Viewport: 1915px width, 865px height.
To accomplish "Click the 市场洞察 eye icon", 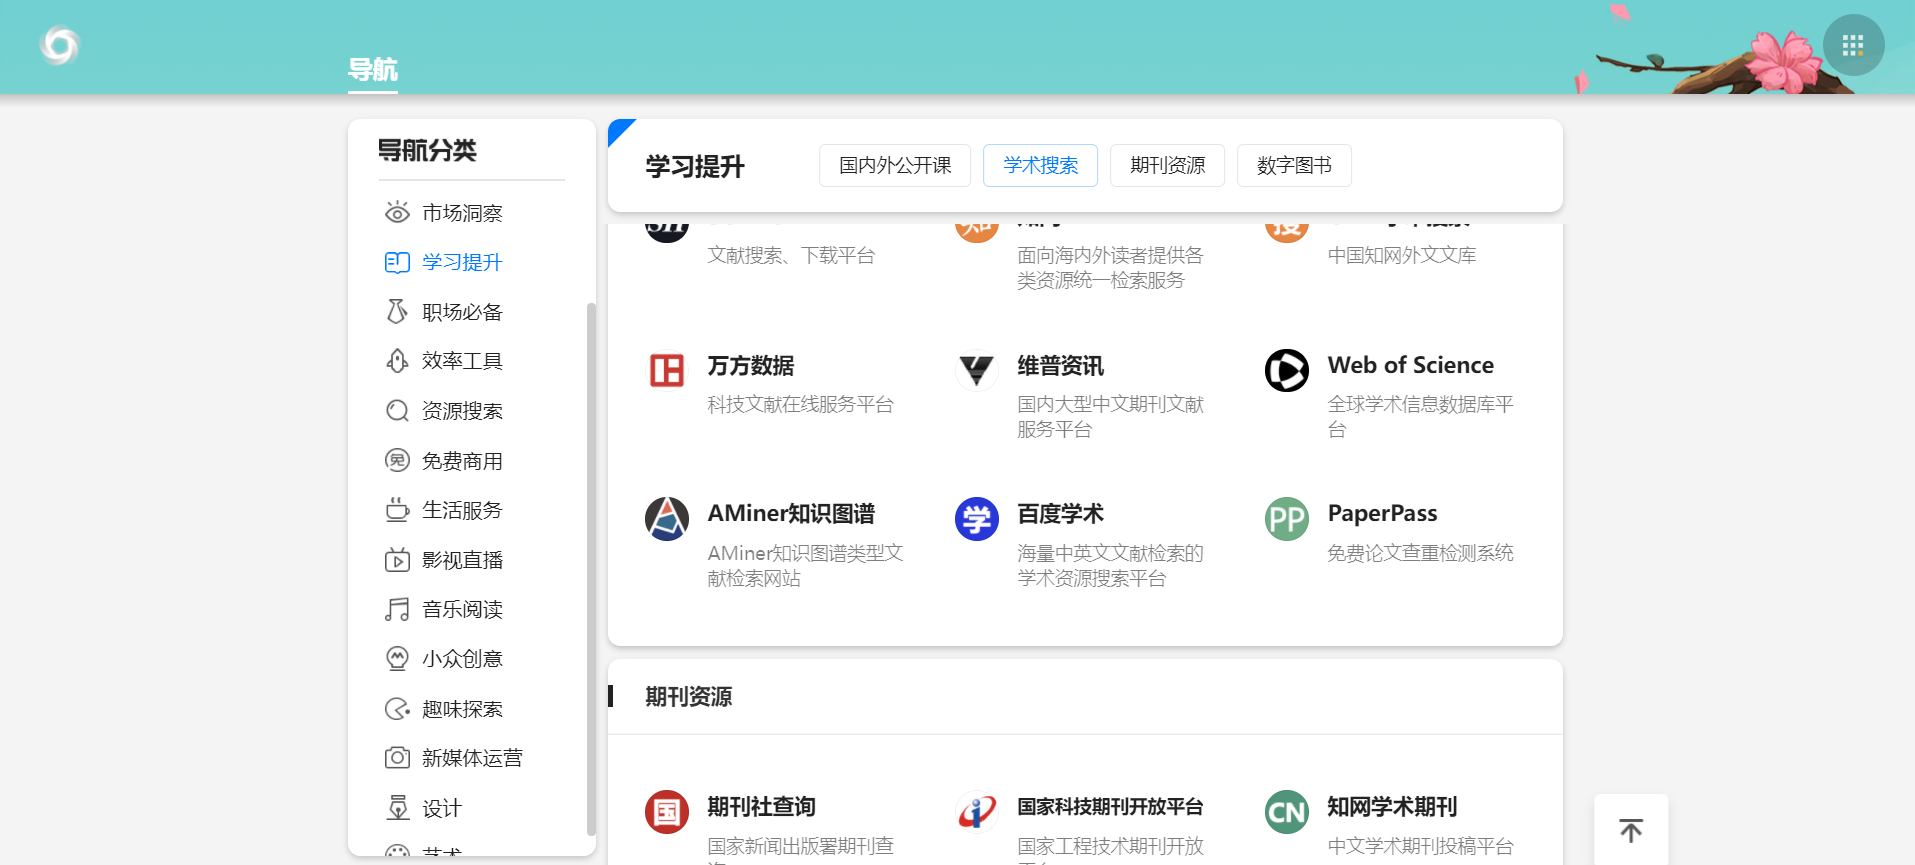I will (x=397, y=212).
